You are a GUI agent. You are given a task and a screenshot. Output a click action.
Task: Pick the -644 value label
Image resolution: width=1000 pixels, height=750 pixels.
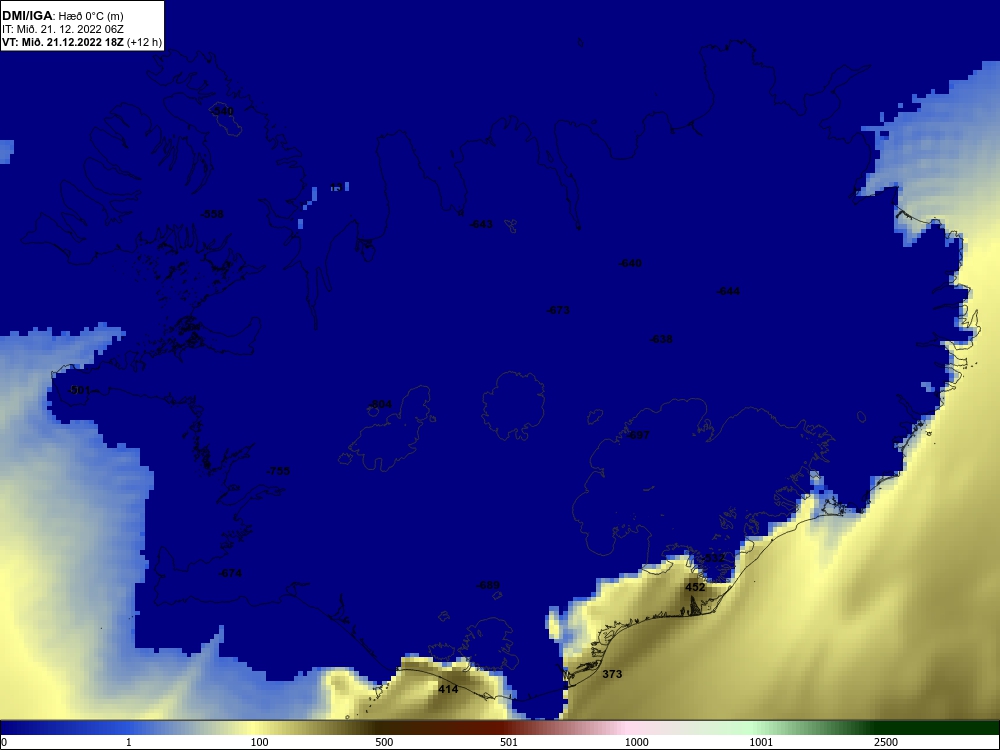click(x=728, y=291)
